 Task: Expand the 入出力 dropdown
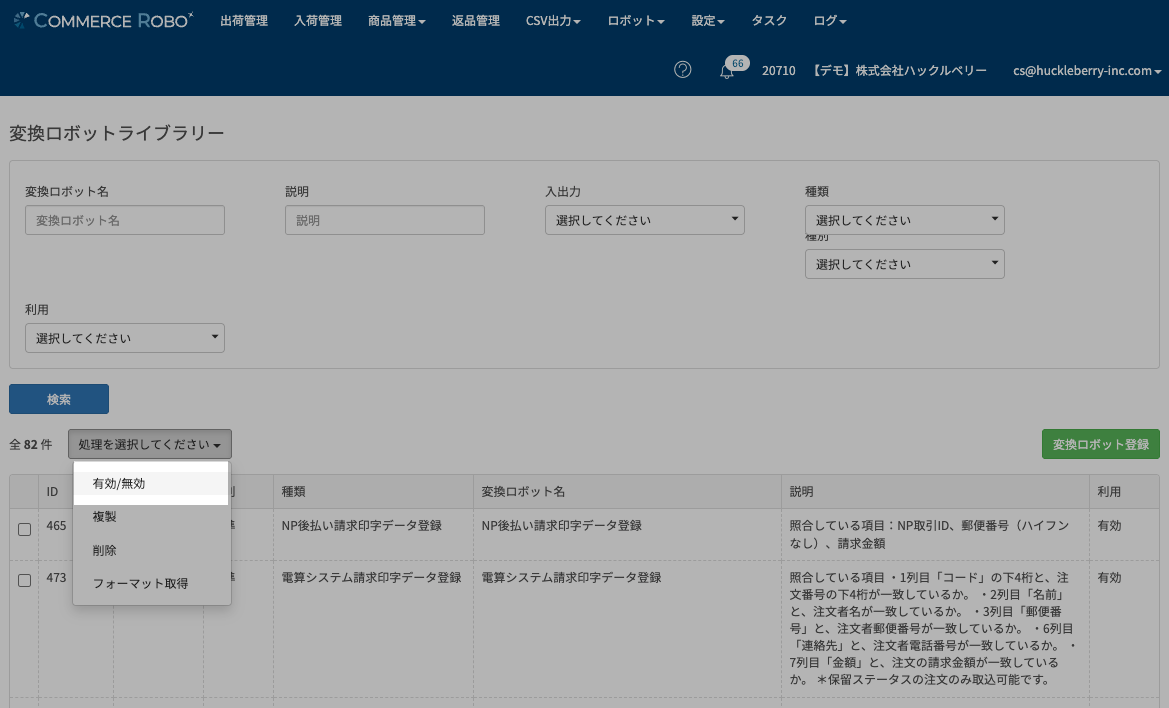644,220
